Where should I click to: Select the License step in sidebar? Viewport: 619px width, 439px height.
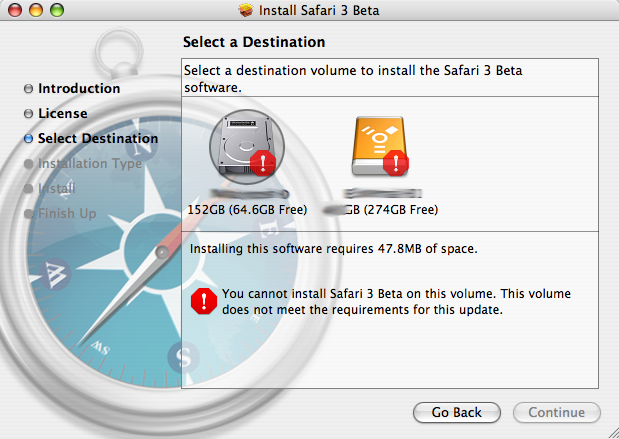click(x=56, y=114)
